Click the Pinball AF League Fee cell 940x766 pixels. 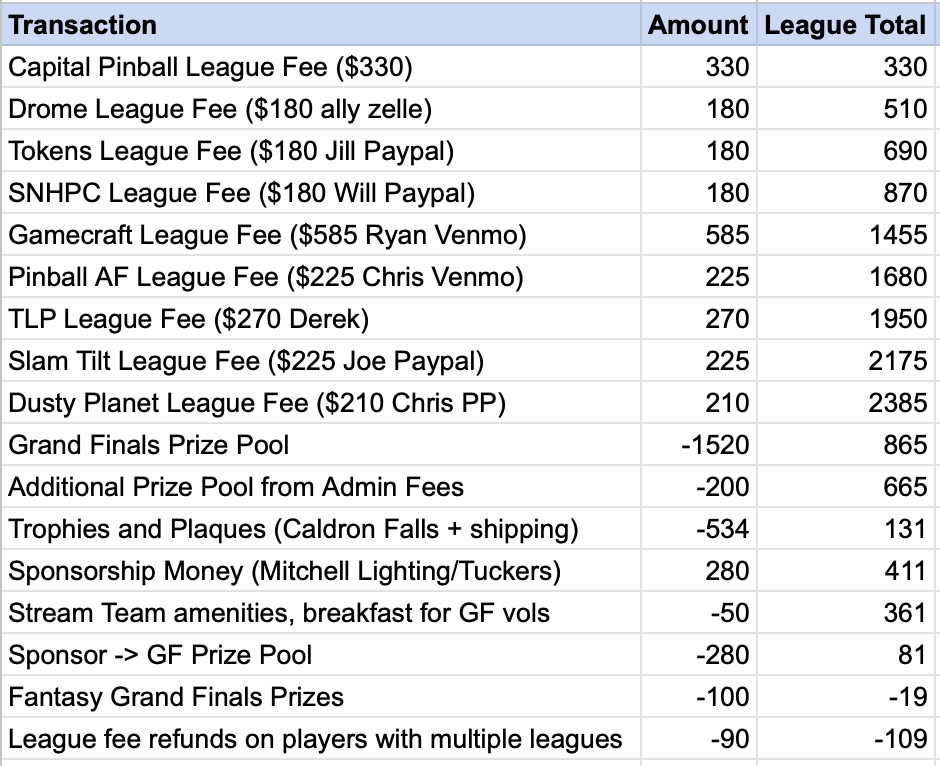point(265,277)
